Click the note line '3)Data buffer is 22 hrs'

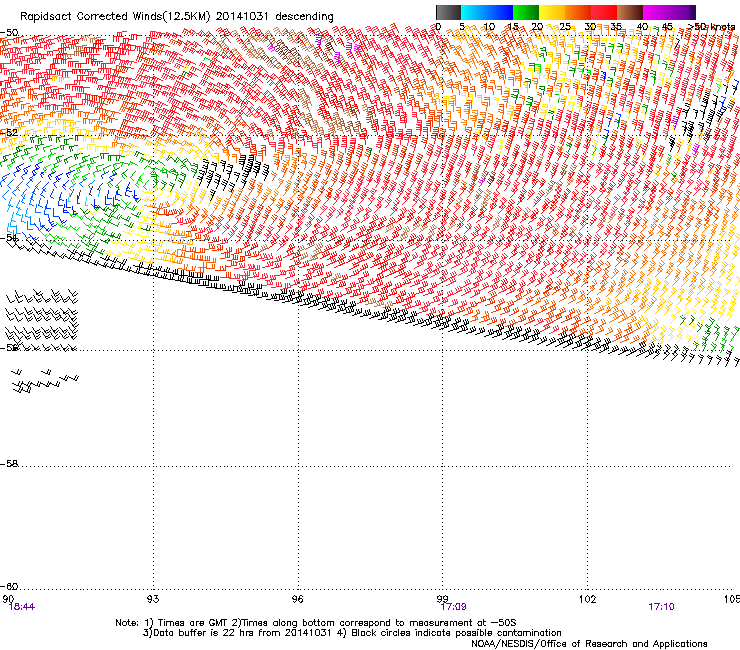(x=352, y=633)
